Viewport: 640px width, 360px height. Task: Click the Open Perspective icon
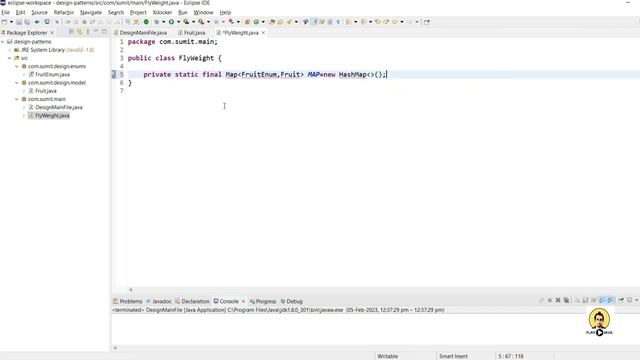coord(427,22)
